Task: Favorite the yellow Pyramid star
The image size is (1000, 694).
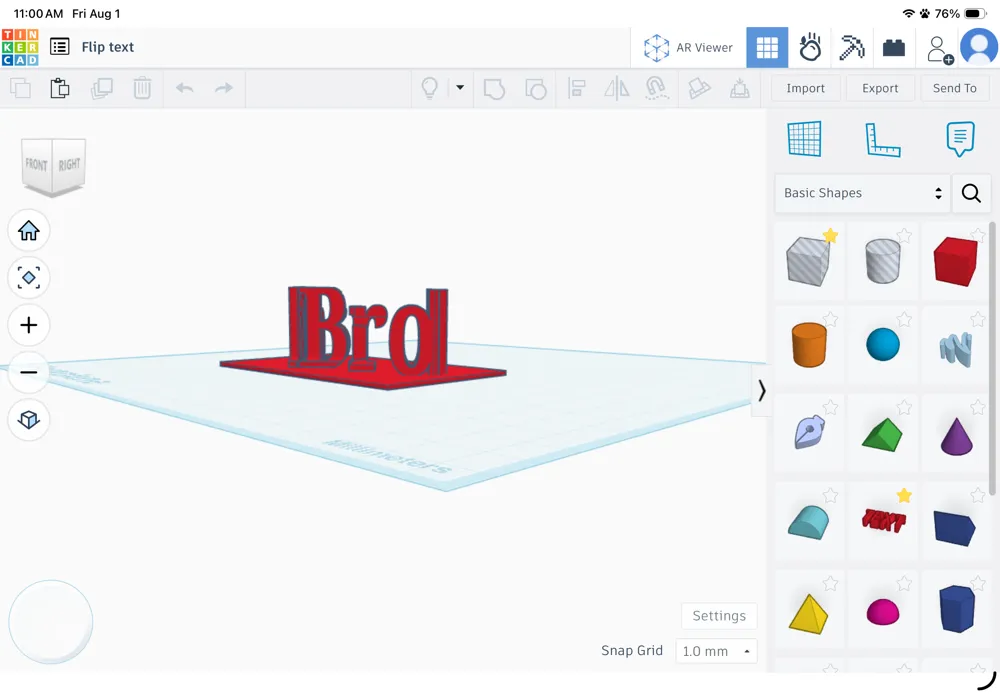Action: tap(830, 583)
